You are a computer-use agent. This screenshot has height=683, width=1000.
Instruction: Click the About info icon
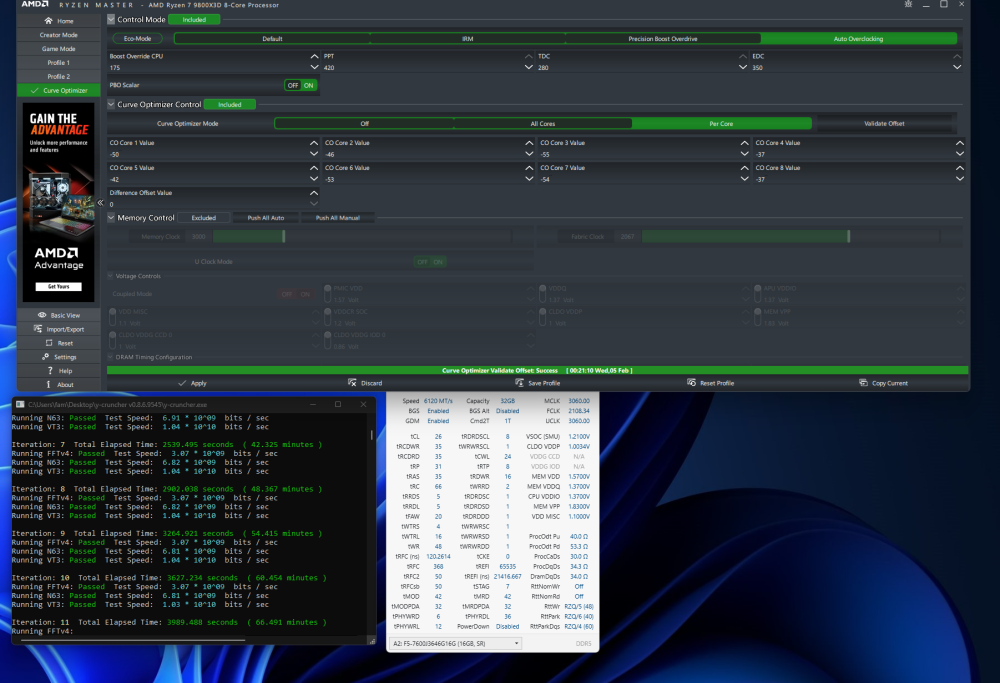point(48,385)
